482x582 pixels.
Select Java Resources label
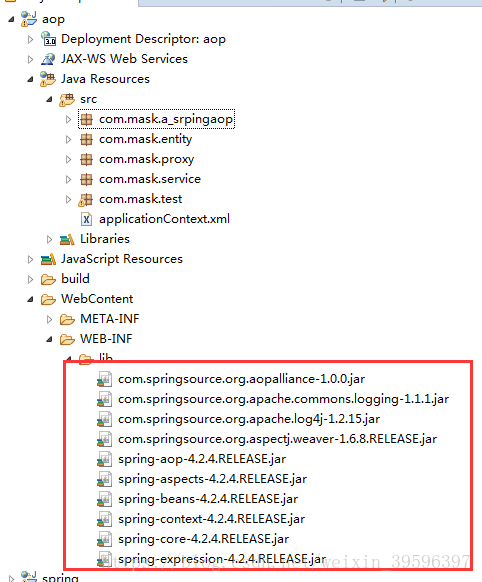(x=105, y=79)
